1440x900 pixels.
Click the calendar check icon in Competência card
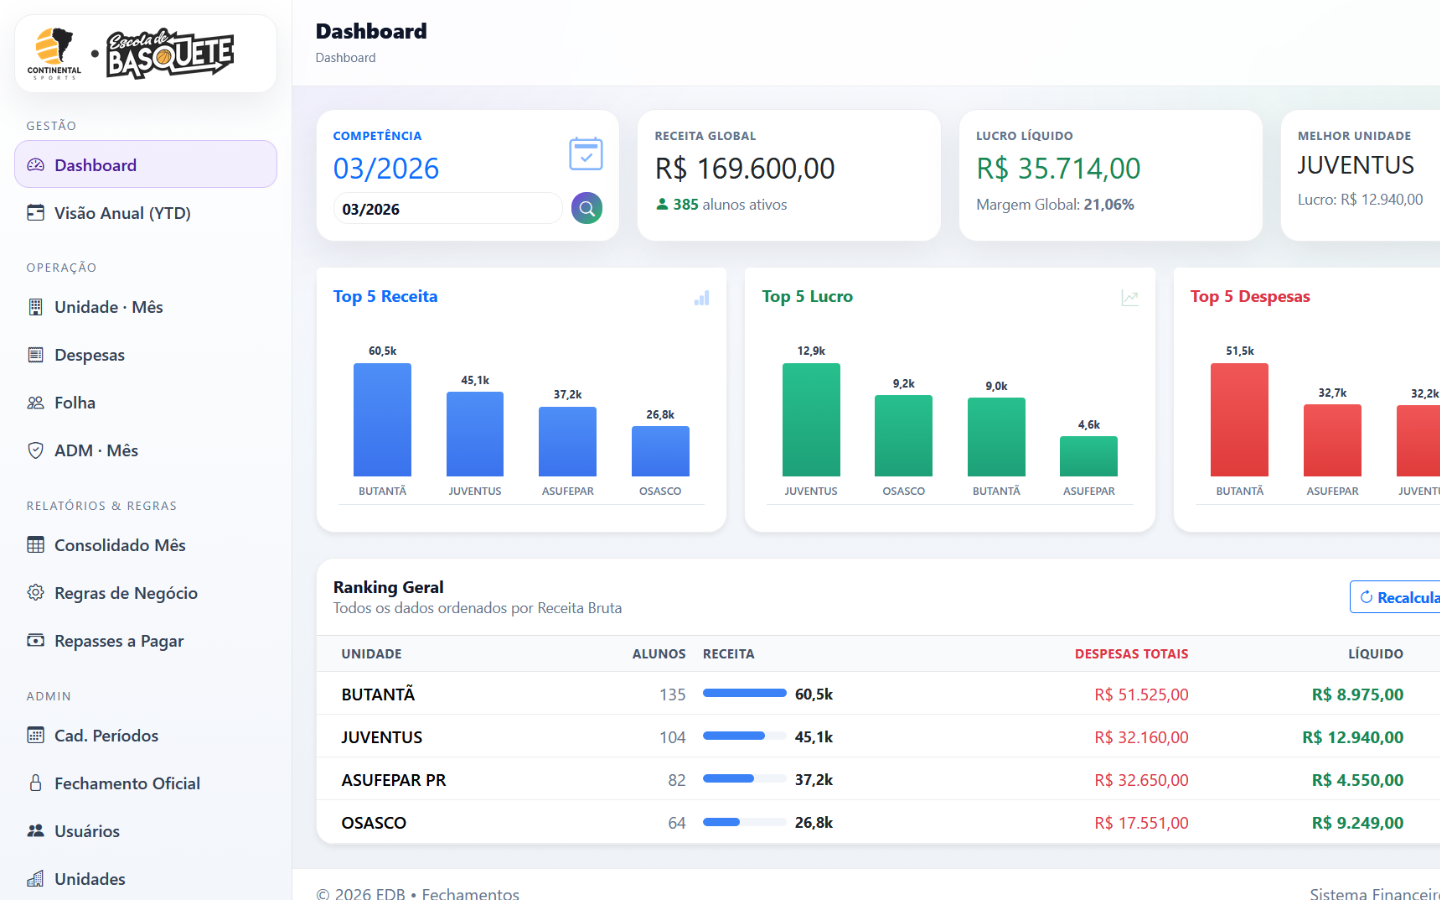586,154
